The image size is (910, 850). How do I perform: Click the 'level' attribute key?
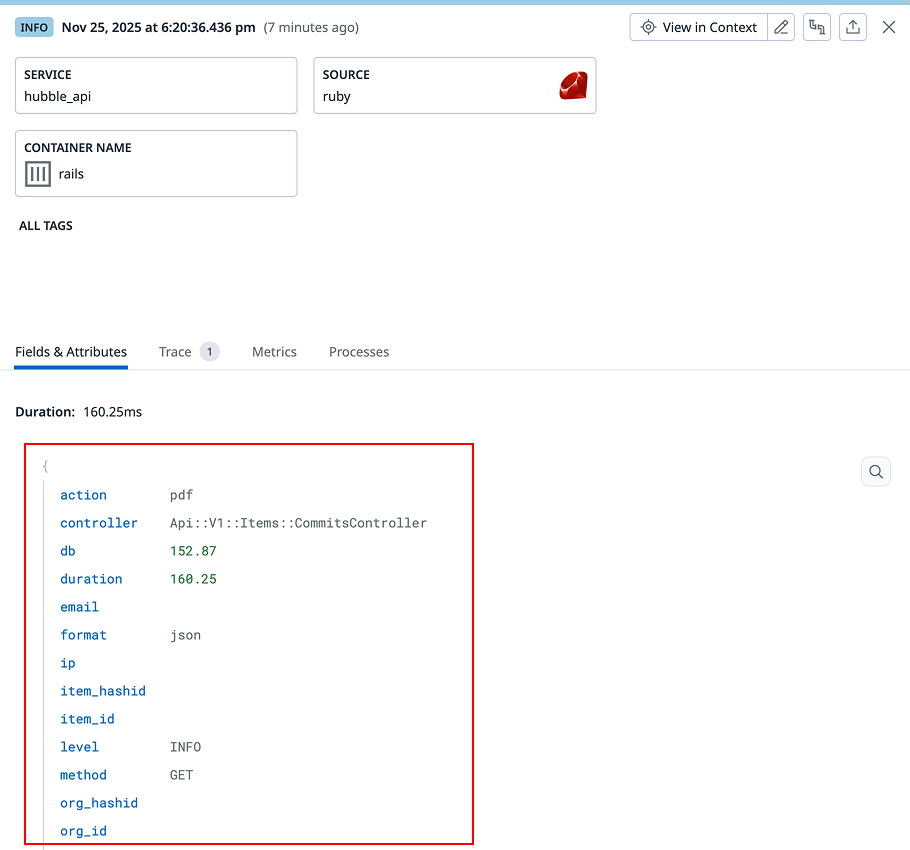click(x=80, y=747)
